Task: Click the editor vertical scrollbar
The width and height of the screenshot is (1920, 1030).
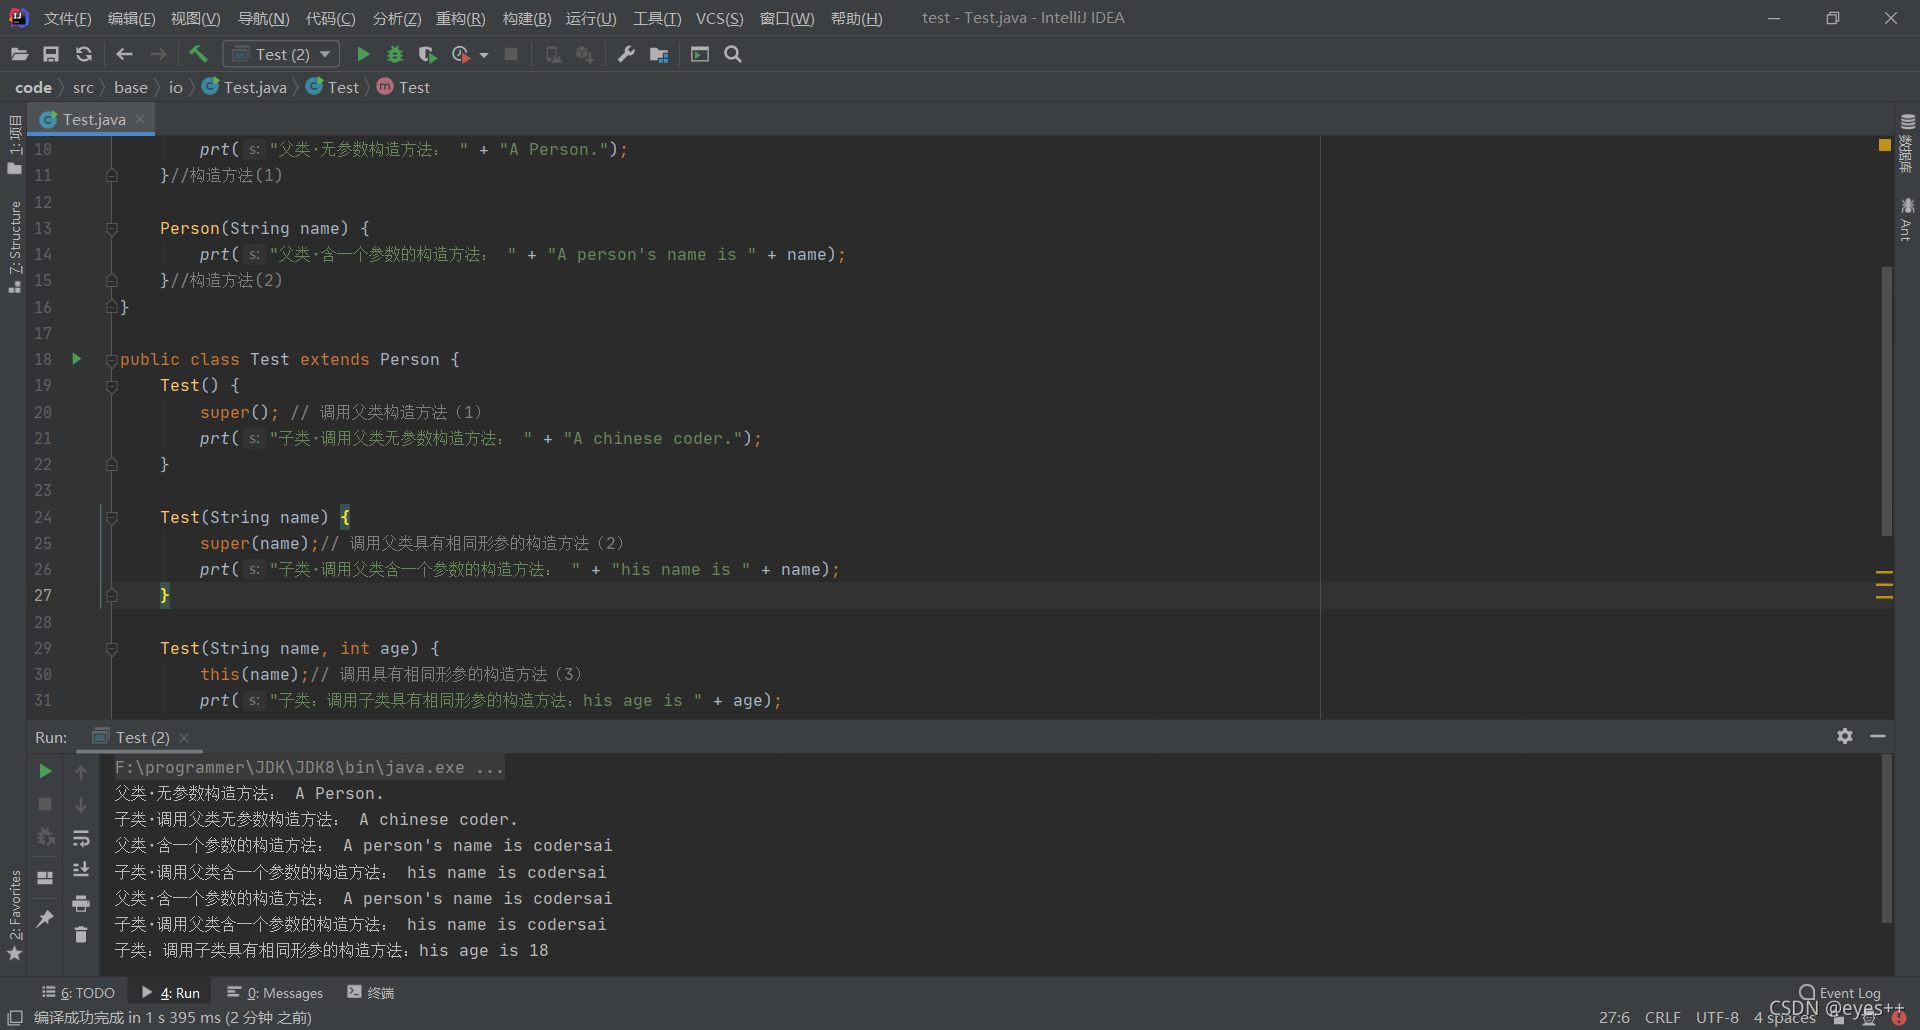Action: (x=1886, y=400)
